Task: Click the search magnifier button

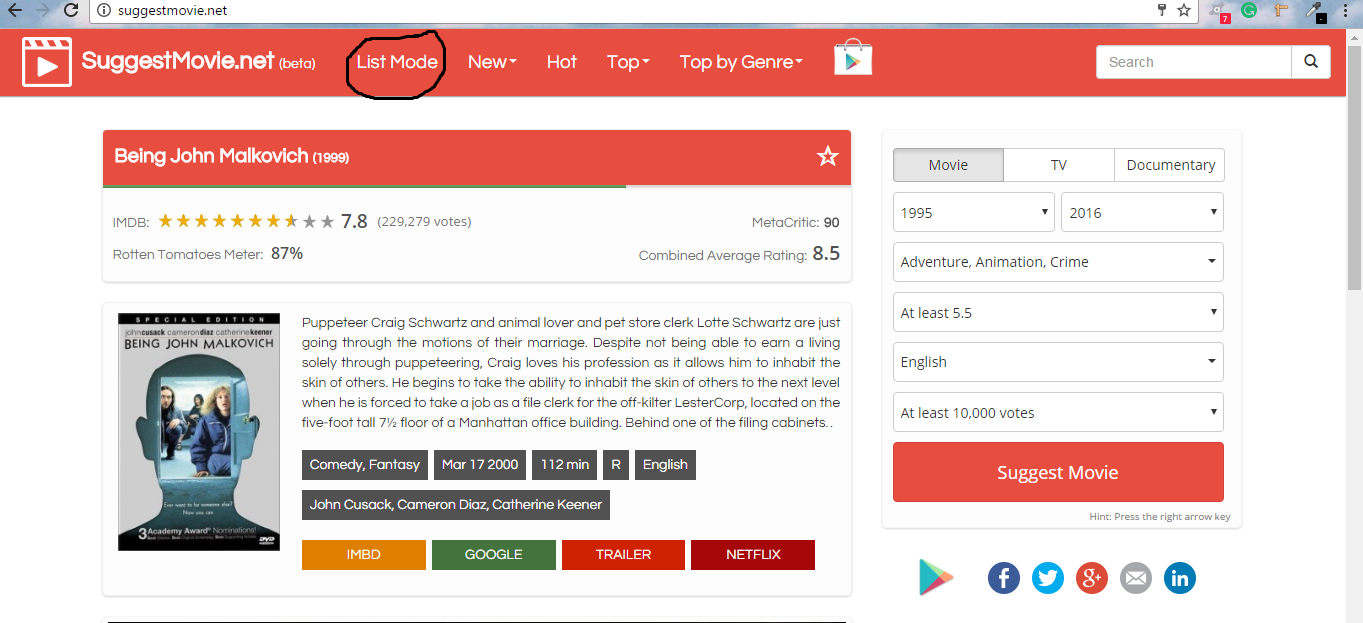Action: click(1311, 62)
